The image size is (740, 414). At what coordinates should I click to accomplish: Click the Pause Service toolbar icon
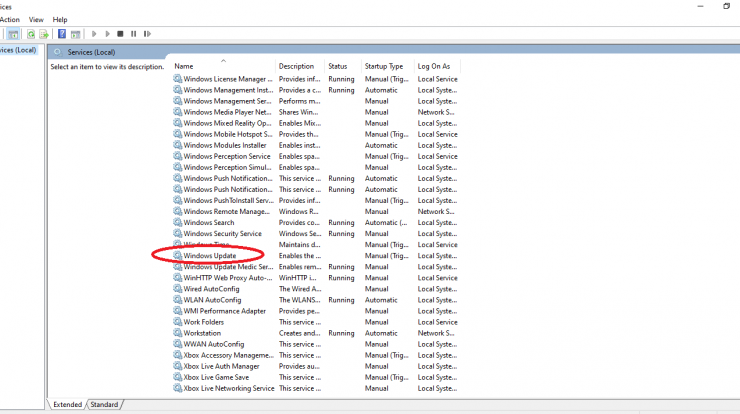coord(134,34)
